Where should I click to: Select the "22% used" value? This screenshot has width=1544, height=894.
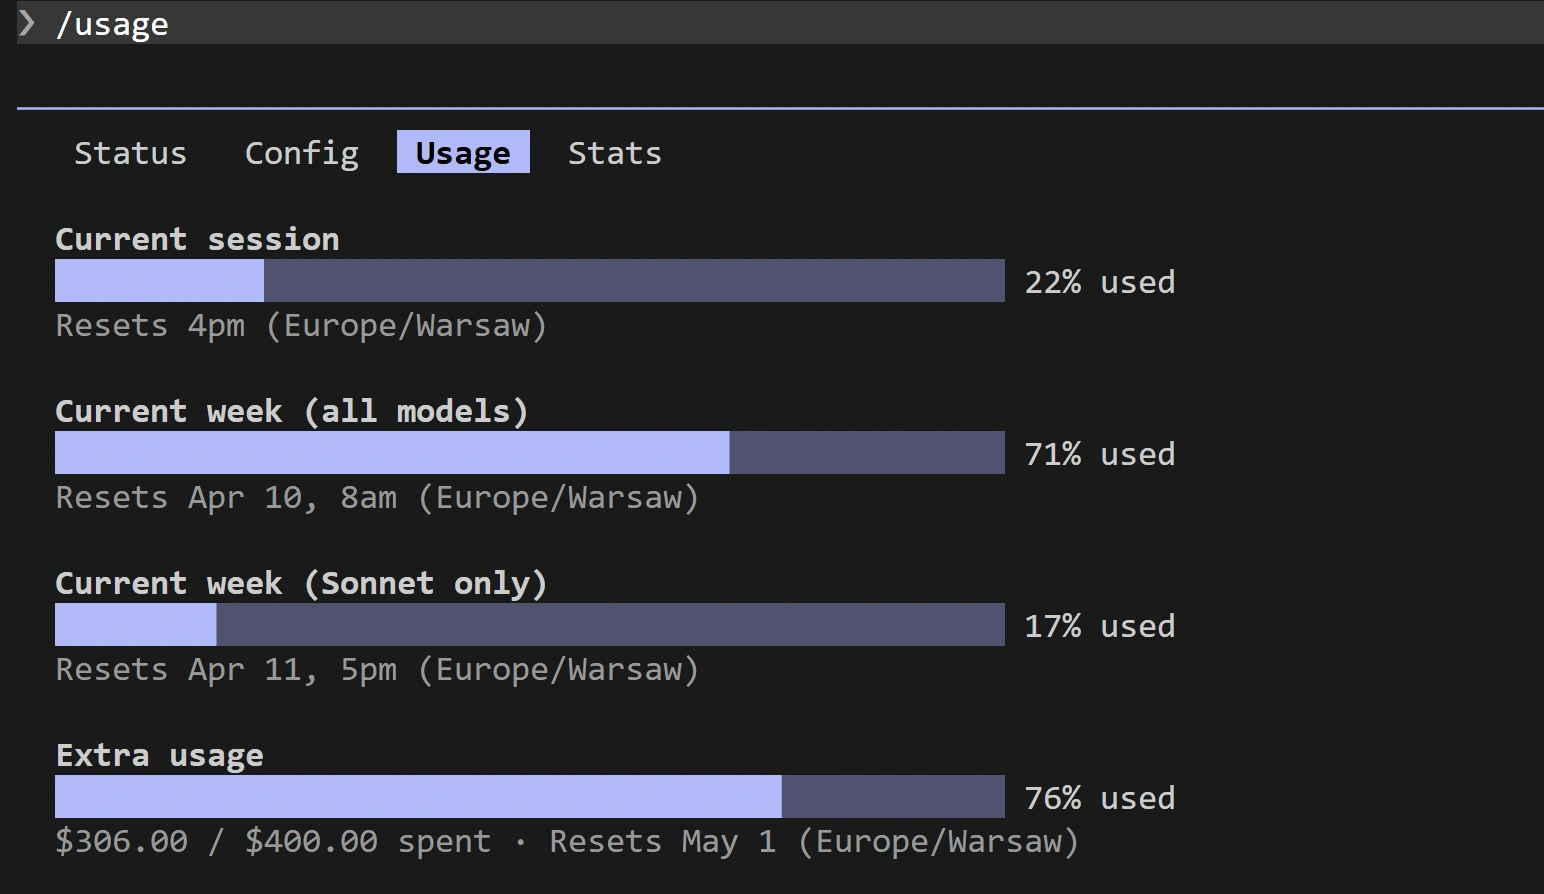1100,282
